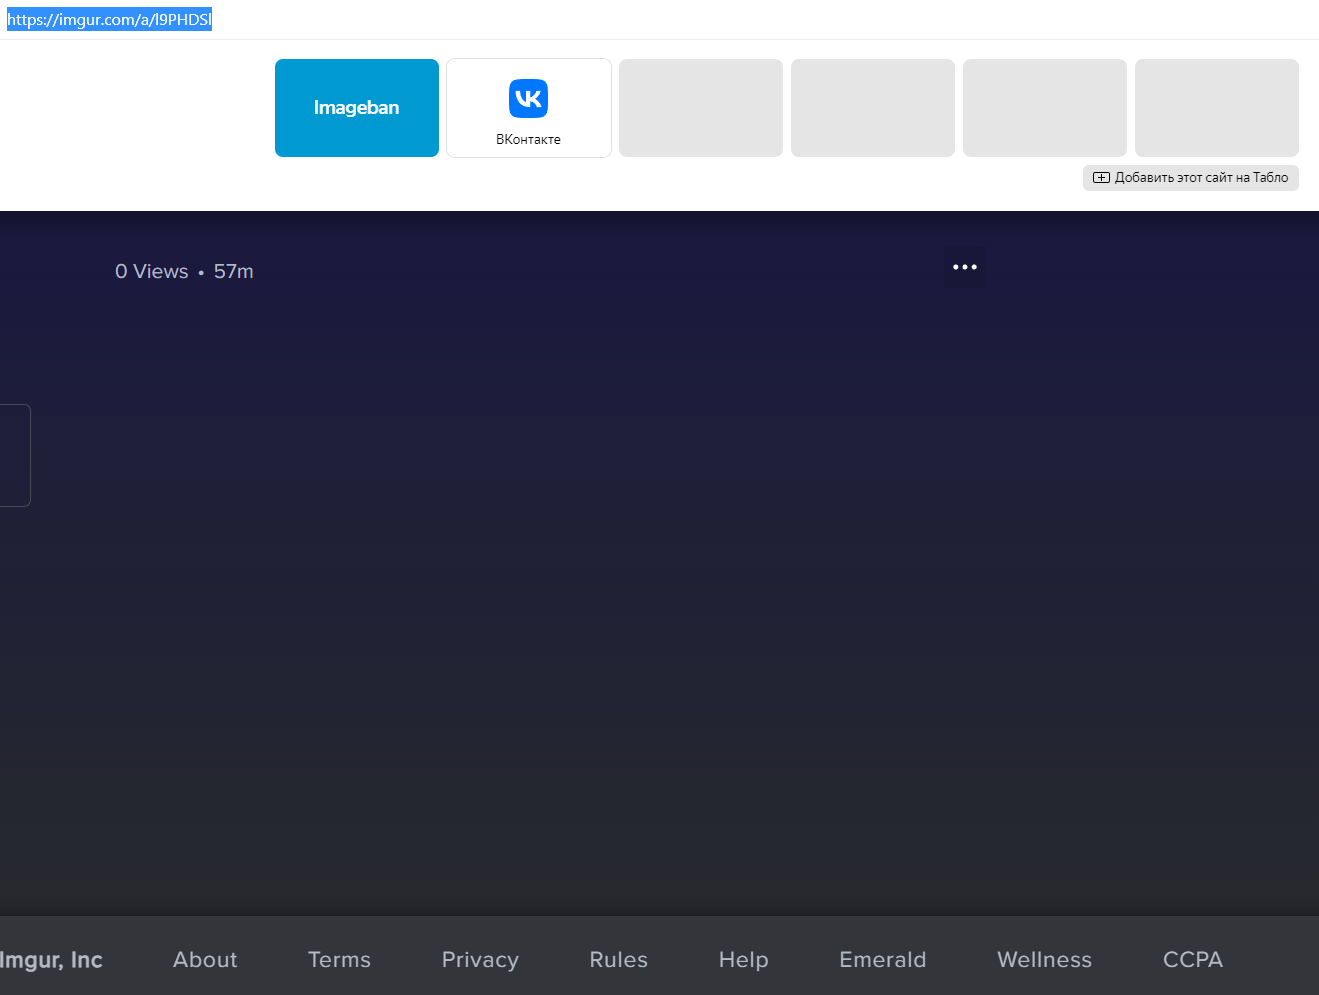This screenshot has width=1319, height=995.
Task: Go to the Privacy page link
Action: pyautogui.click(x=480, y=960)
